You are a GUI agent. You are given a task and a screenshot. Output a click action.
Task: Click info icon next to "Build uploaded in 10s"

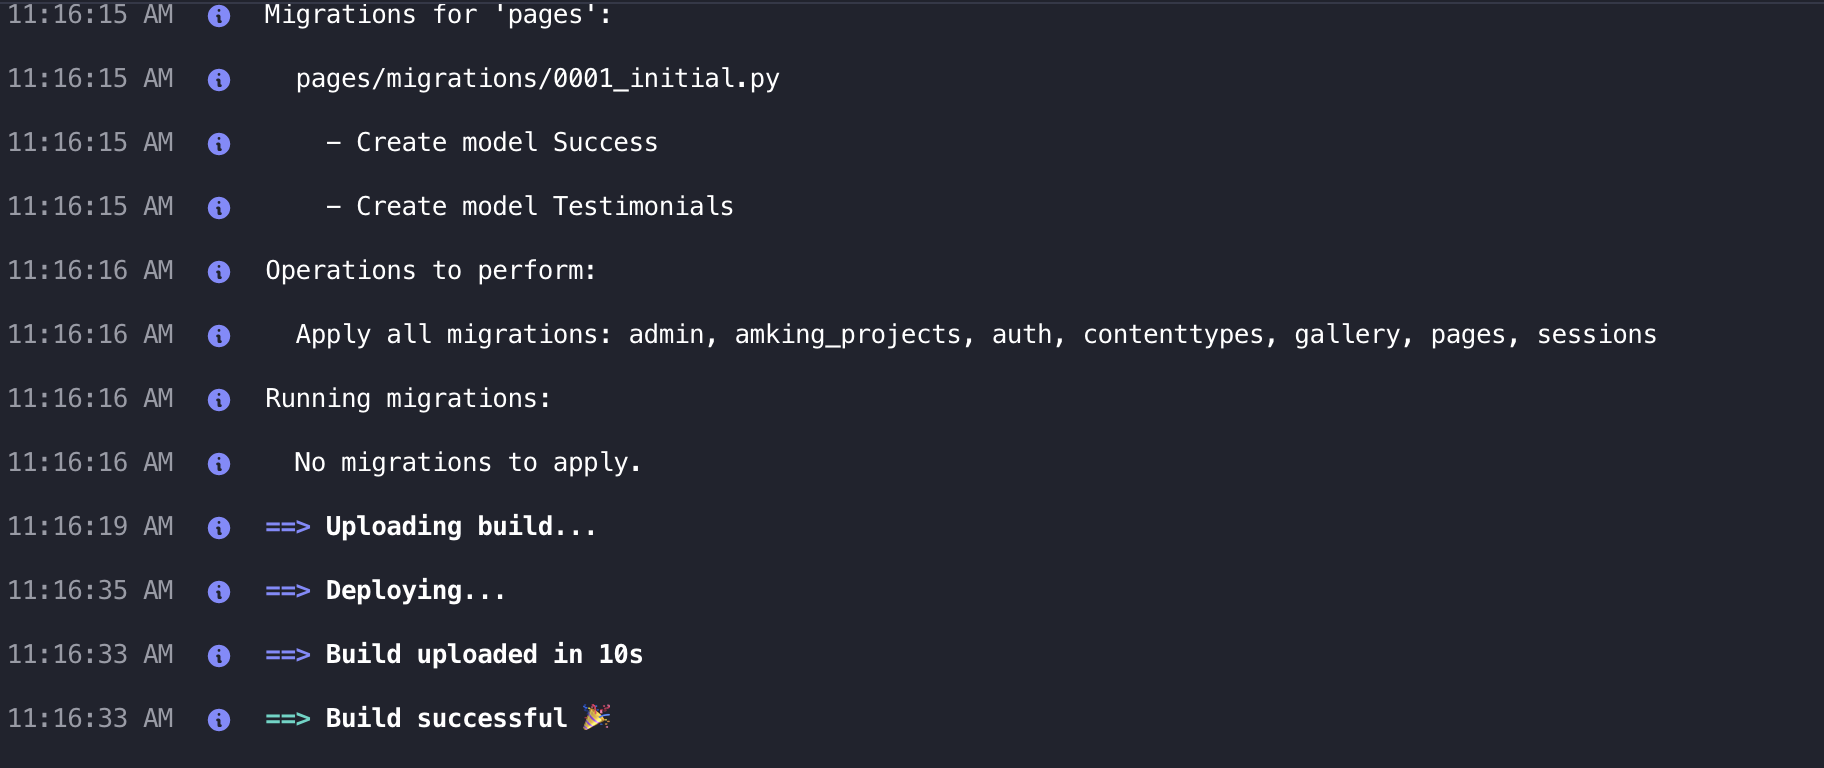click(x=219, y=656)
